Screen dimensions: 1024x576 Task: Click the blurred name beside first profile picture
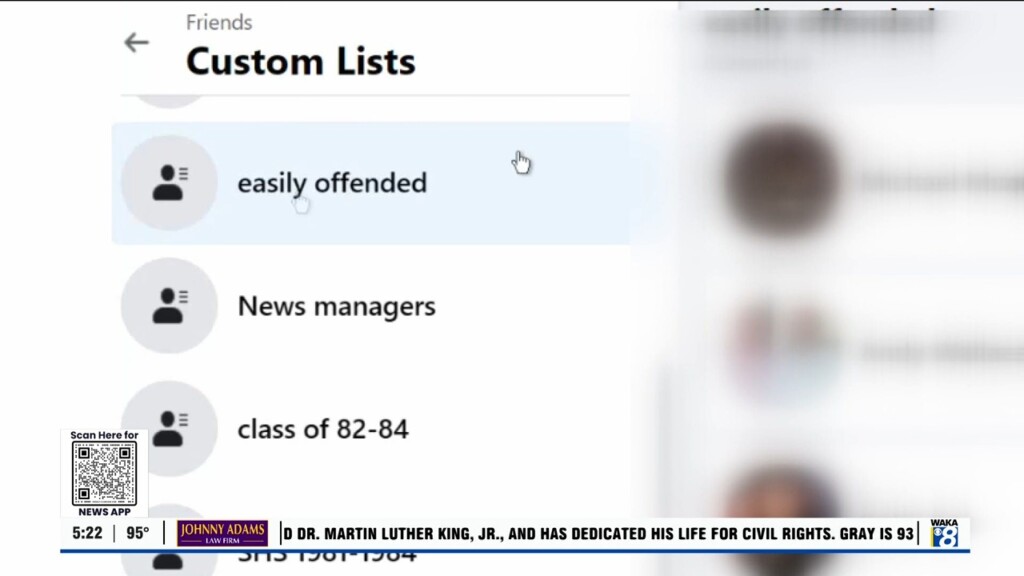click(935, 182)
